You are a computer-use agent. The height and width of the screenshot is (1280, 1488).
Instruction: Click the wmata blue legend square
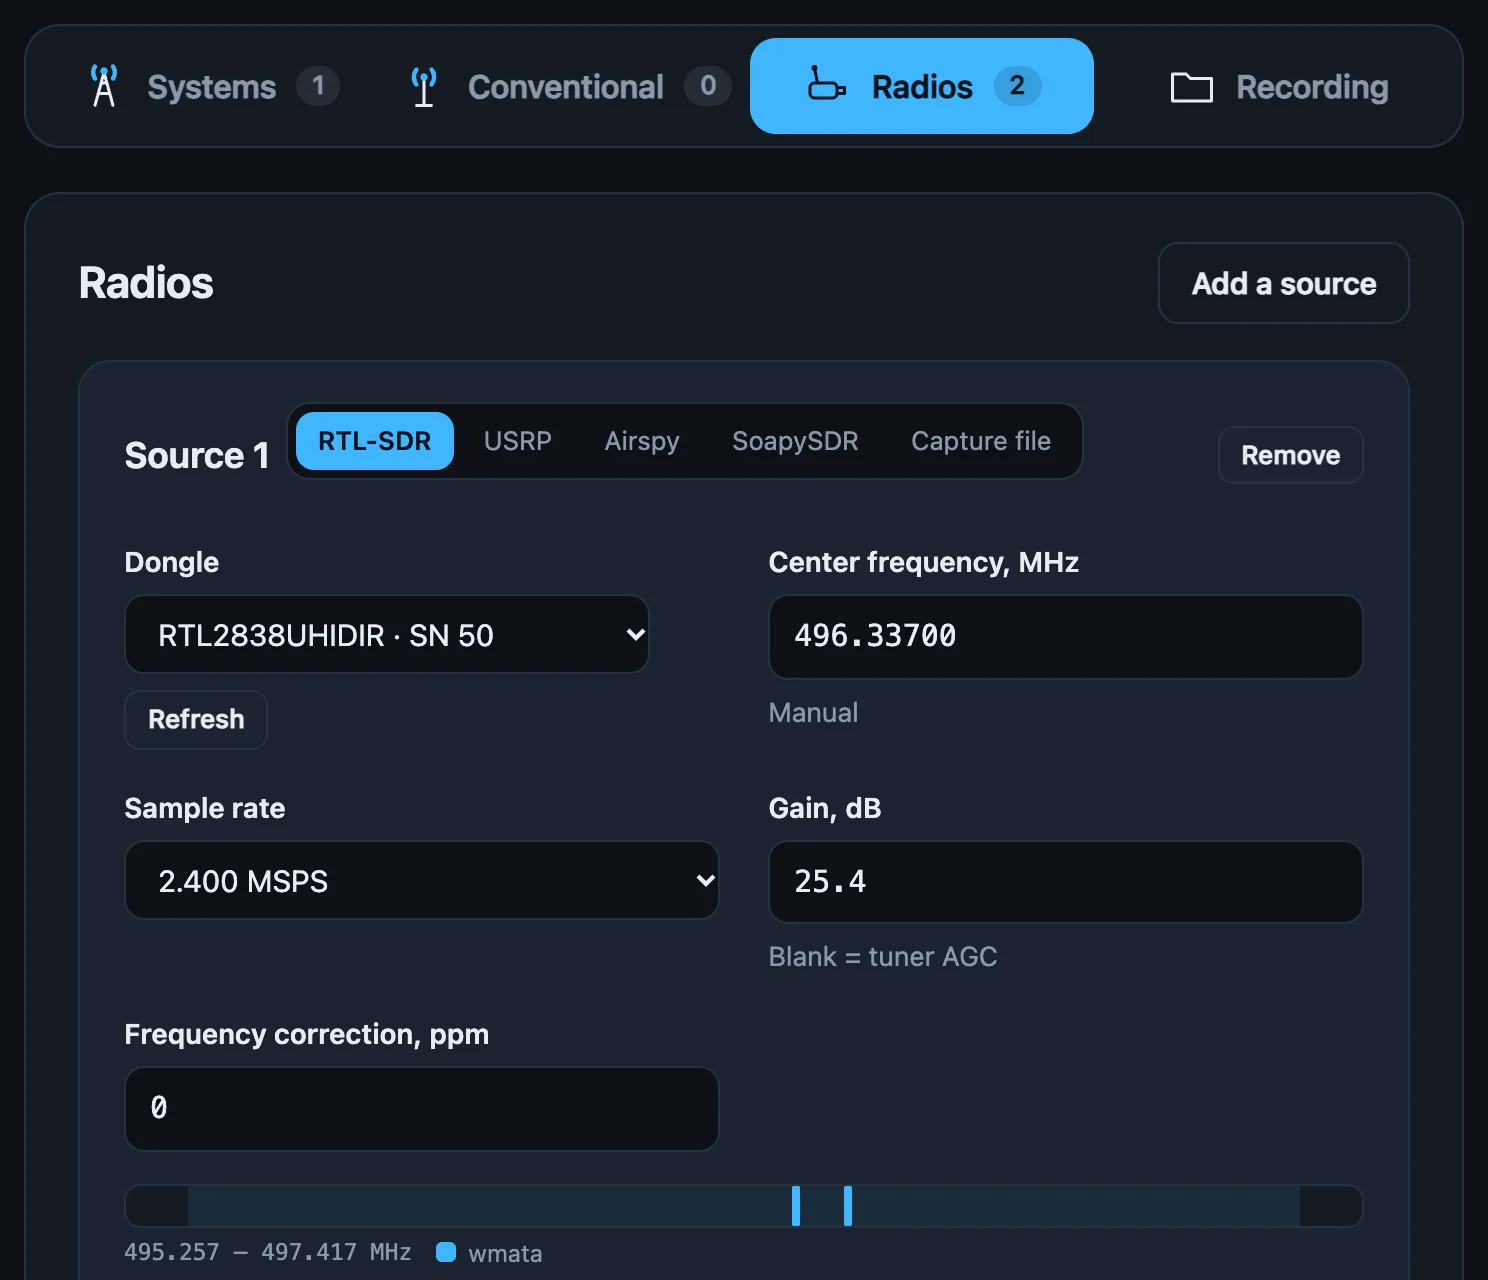pos(446,1252)
